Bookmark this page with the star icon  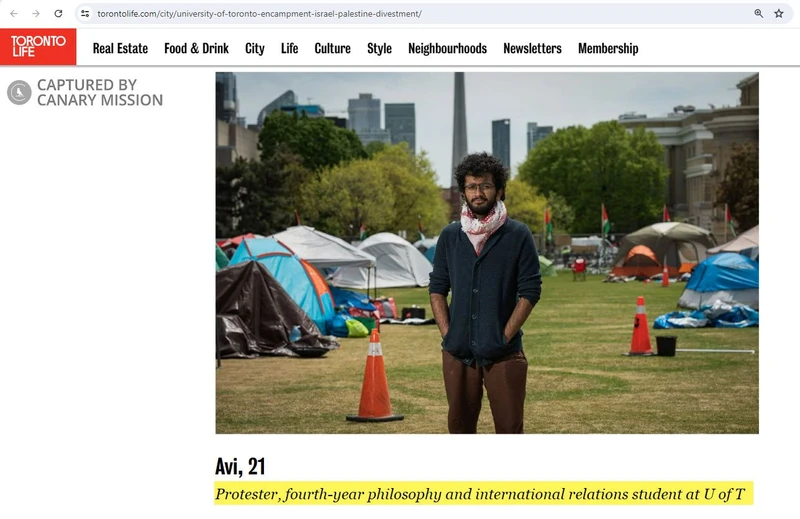coord(779,14)
